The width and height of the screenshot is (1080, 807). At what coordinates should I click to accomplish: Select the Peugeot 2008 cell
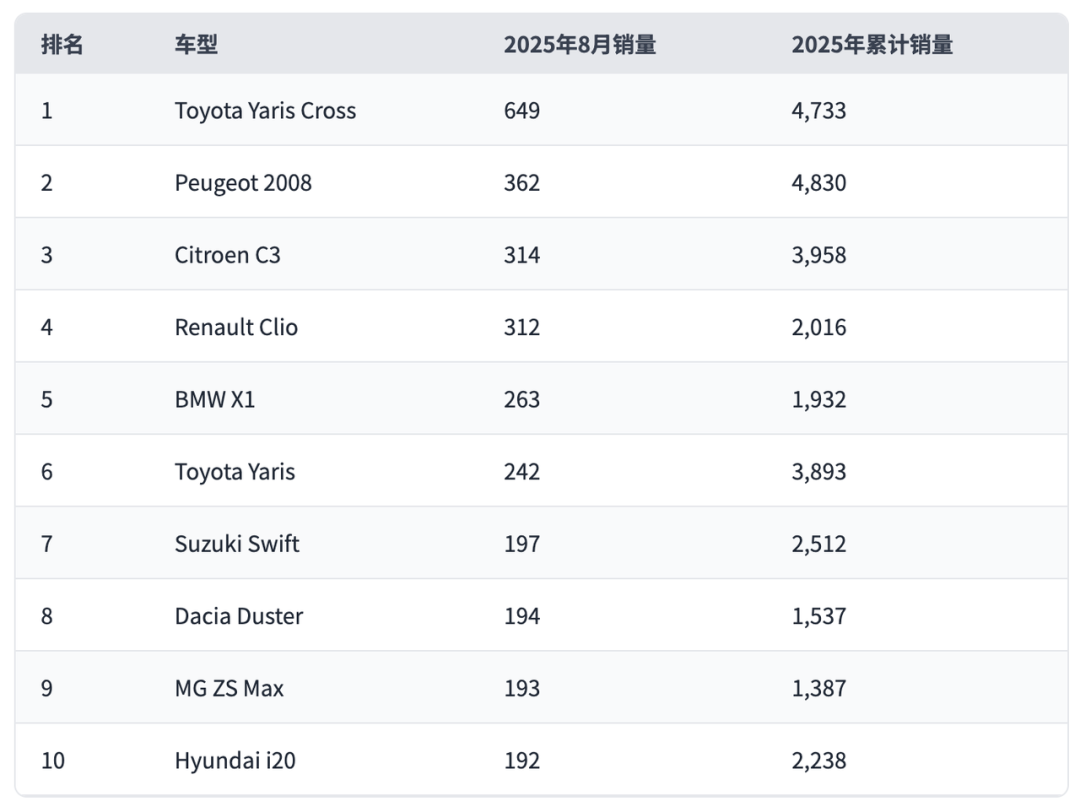(243, 183)
